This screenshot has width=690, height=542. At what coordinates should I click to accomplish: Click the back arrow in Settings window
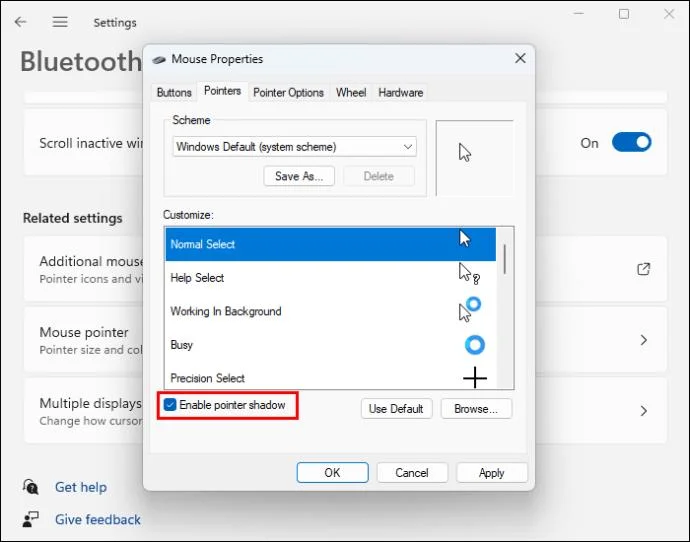tap(21, 22)
